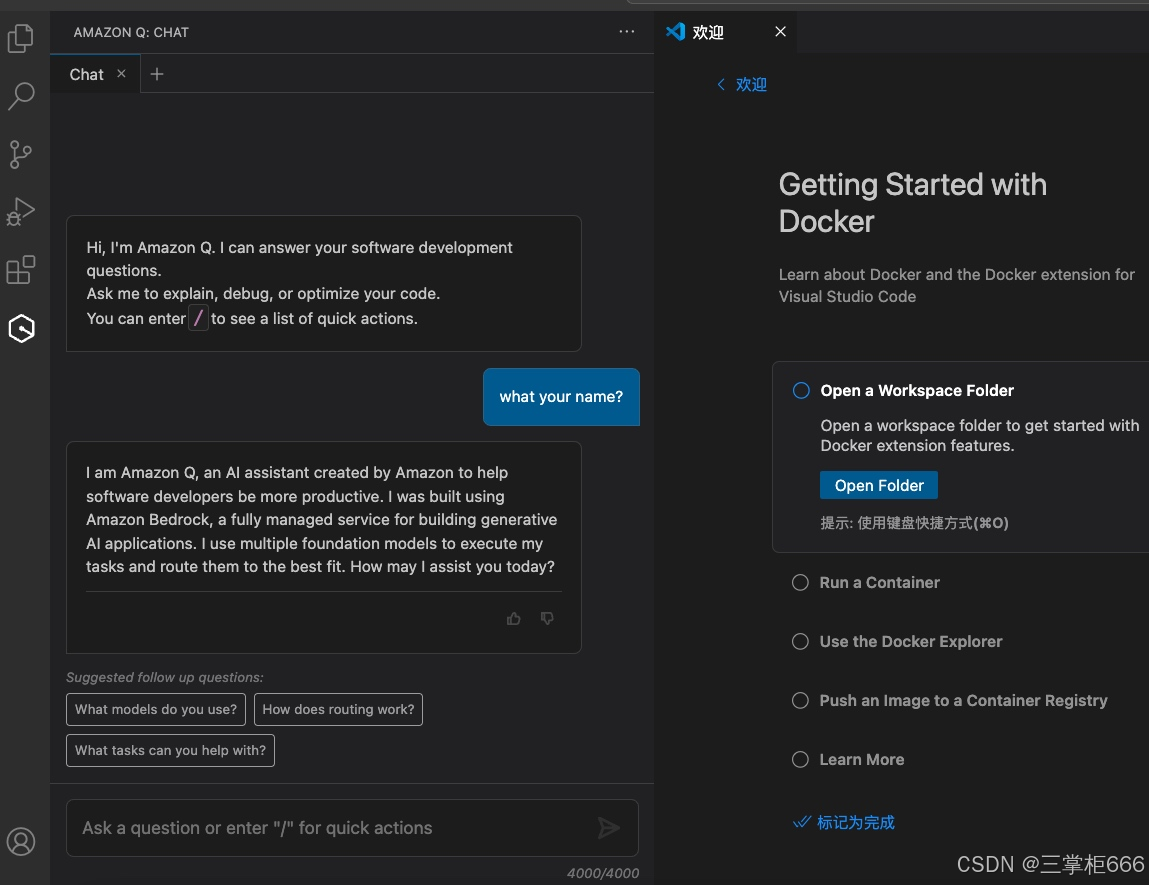1149x885 pixels.
Task: Close the 欢迎 editor tab
Action: click(x=780, y=32)
